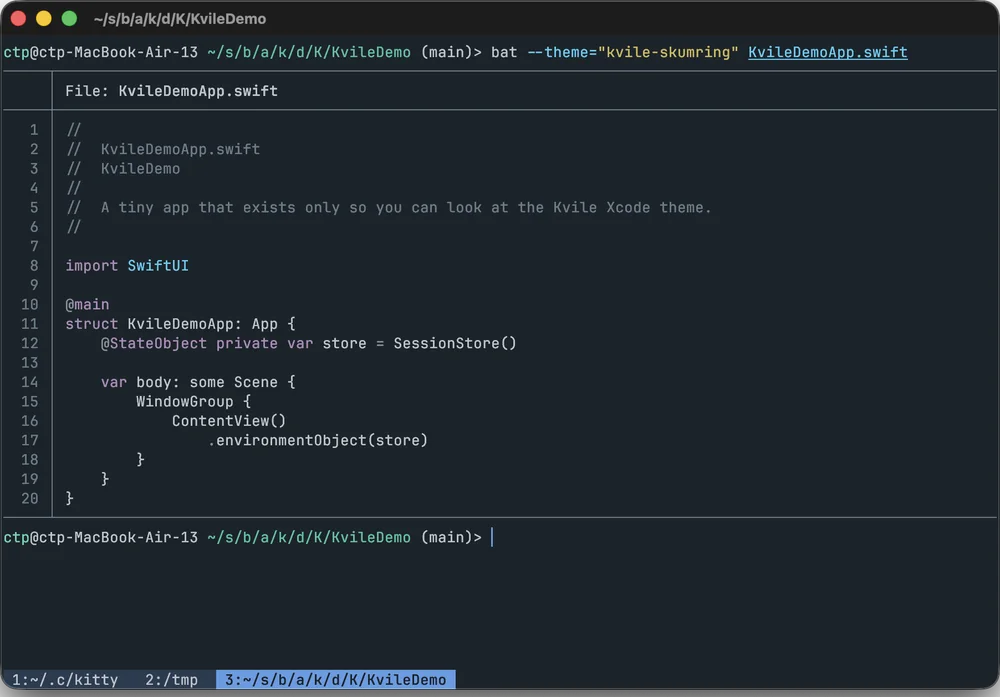Click the "KvileDemoApp.swift" comment on line 2
Image resolution: width=1000 pixels, height=697 pixels.
[x=180, y=149]
